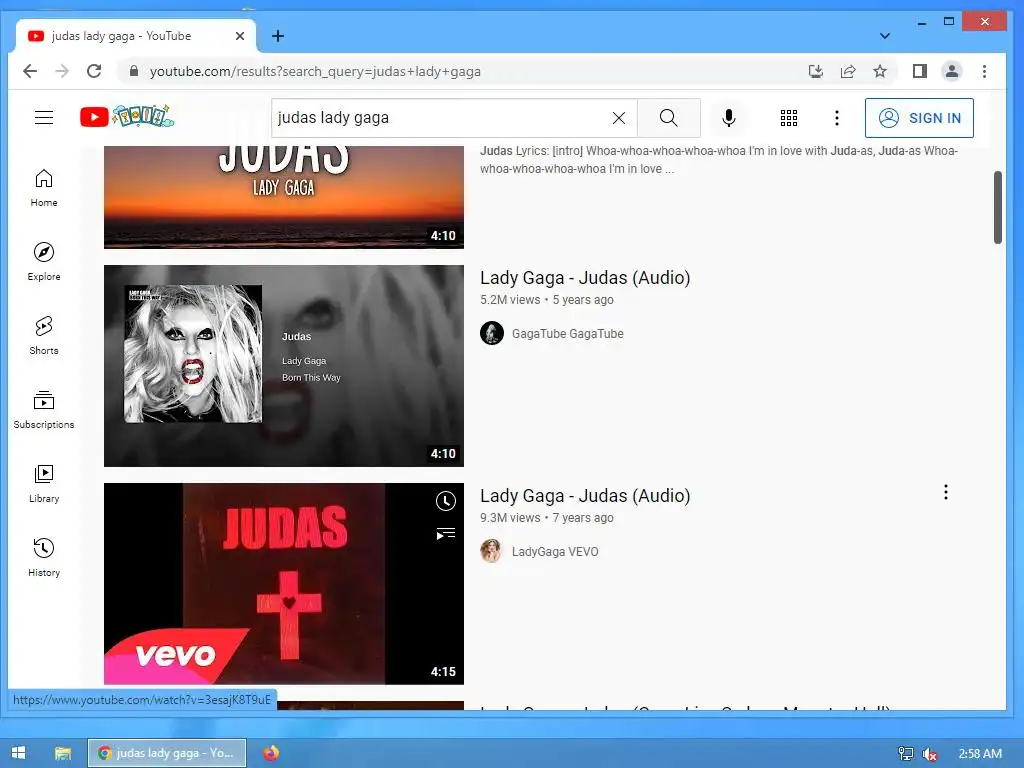The width and height of the screenshot is (1024, 768).
Task: Open Chrome profile avatar
Action: (952, 71)
